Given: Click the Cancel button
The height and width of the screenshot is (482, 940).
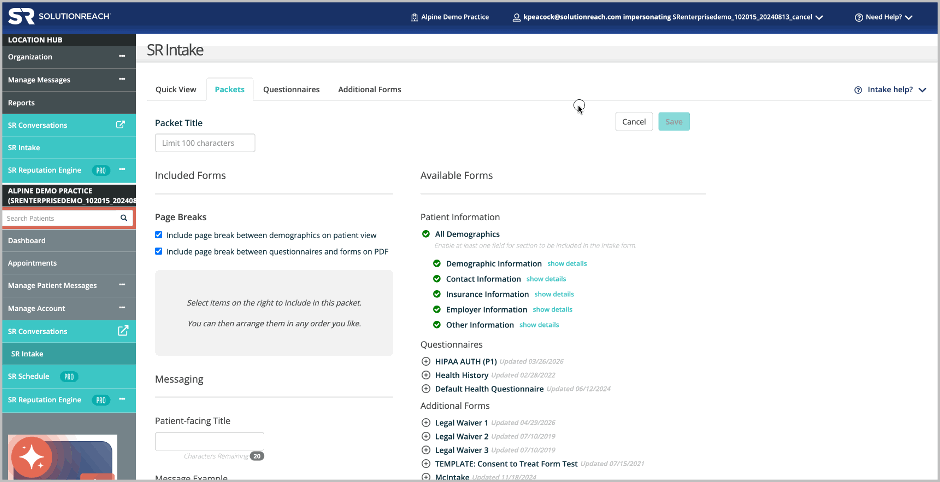Looking at the screenshot, I should coord(634,122).
